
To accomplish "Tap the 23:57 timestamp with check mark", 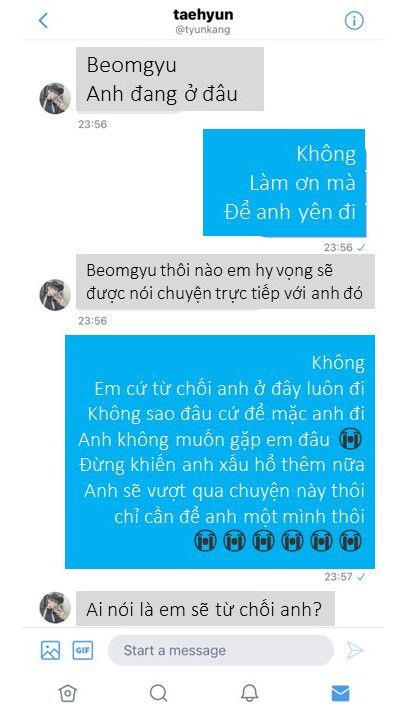I will pos(345,576).
